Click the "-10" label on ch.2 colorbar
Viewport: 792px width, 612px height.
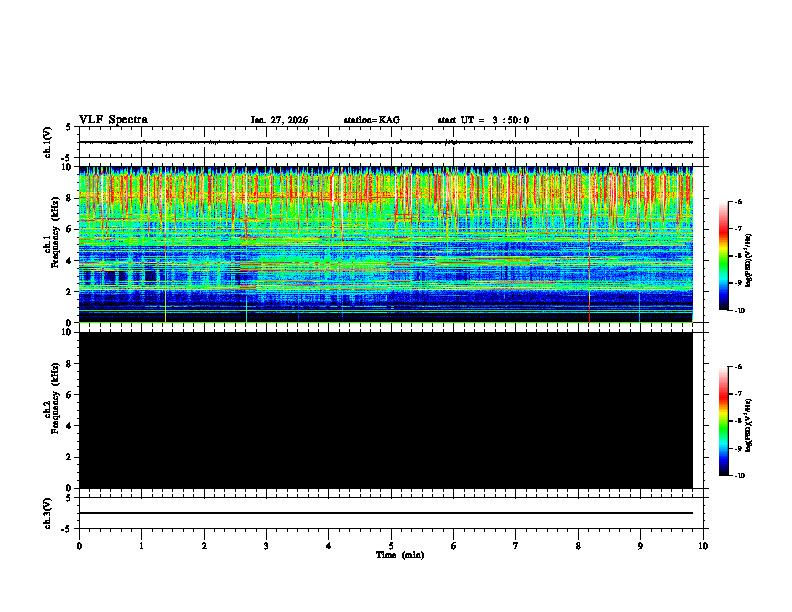pos(739,476)
